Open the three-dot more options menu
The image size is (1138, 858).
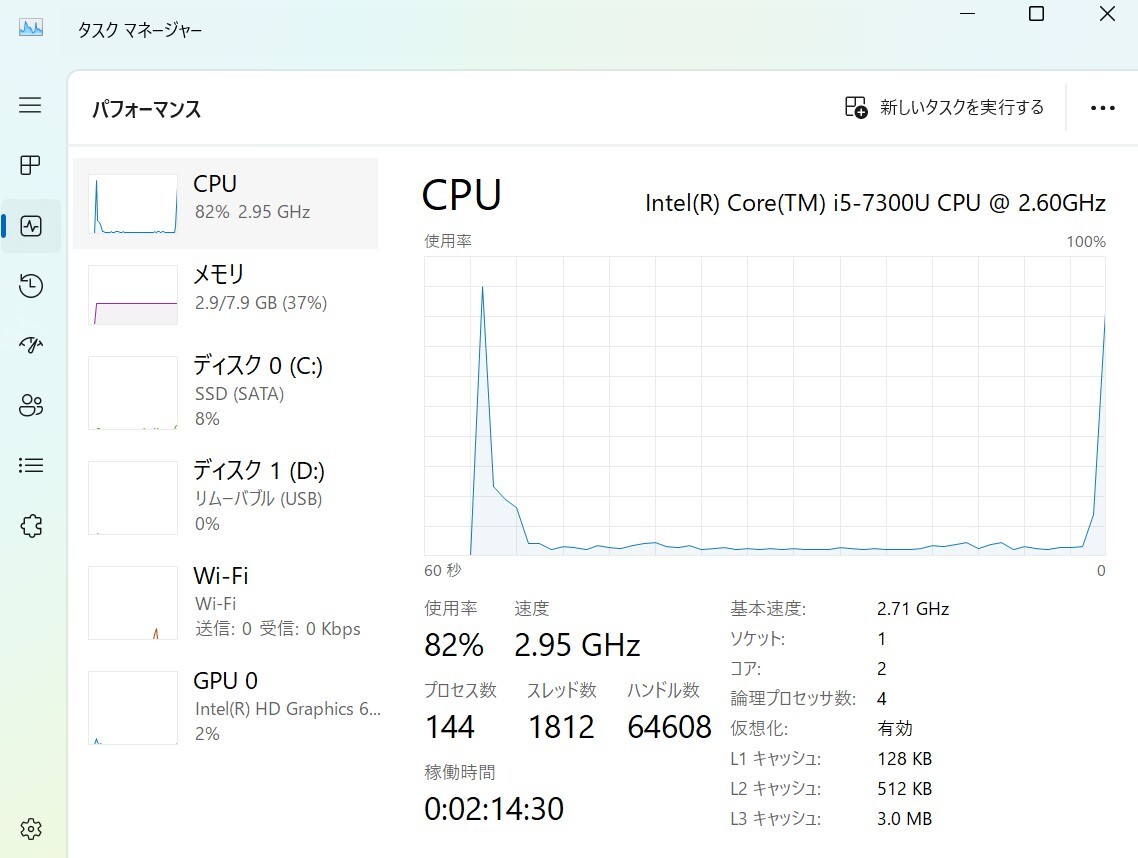coord(1102,108)
